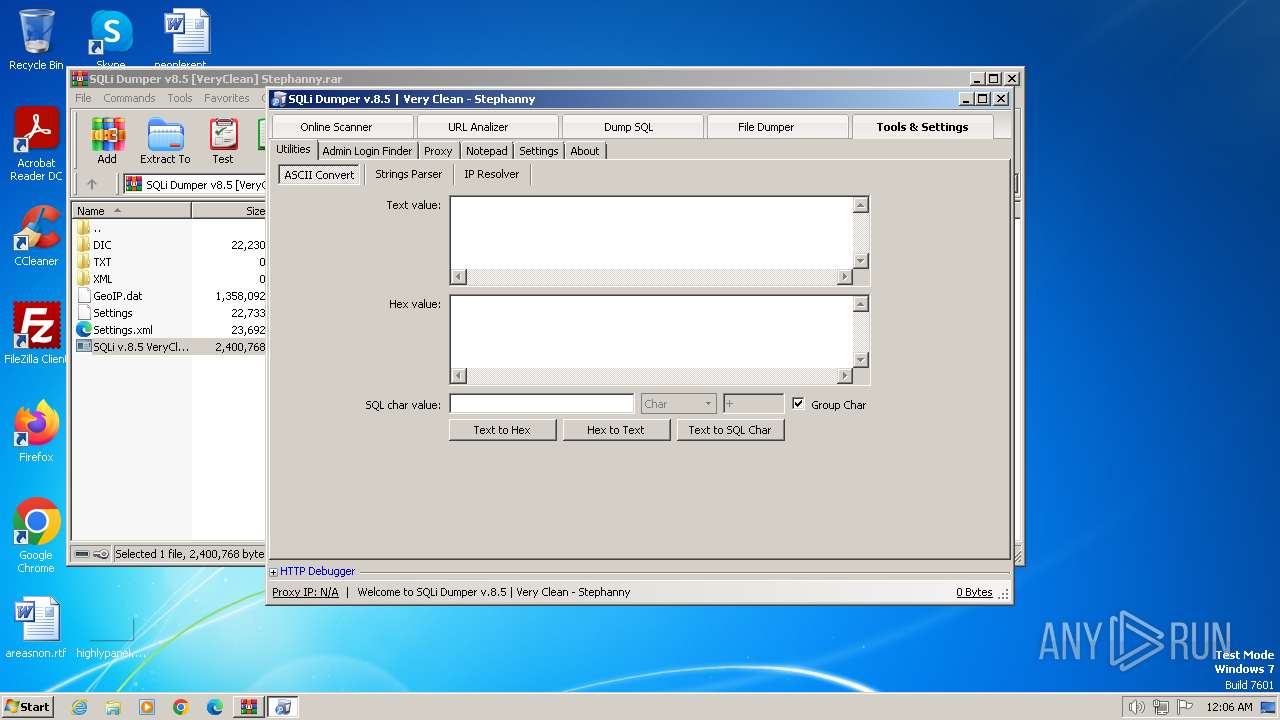
Task: Open the Notepad sub-tab
Action: (487, 151)
